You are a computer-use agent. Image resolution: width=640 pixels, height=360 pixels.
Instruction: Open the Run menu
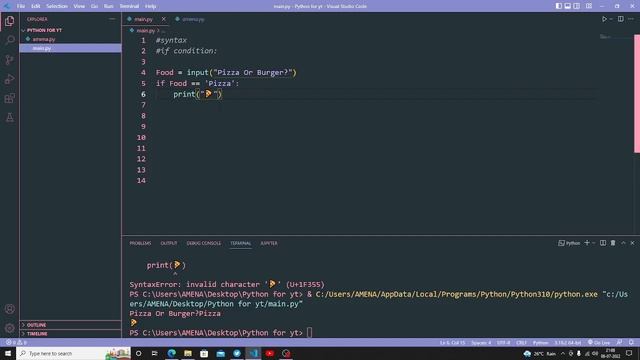point(109,6)
